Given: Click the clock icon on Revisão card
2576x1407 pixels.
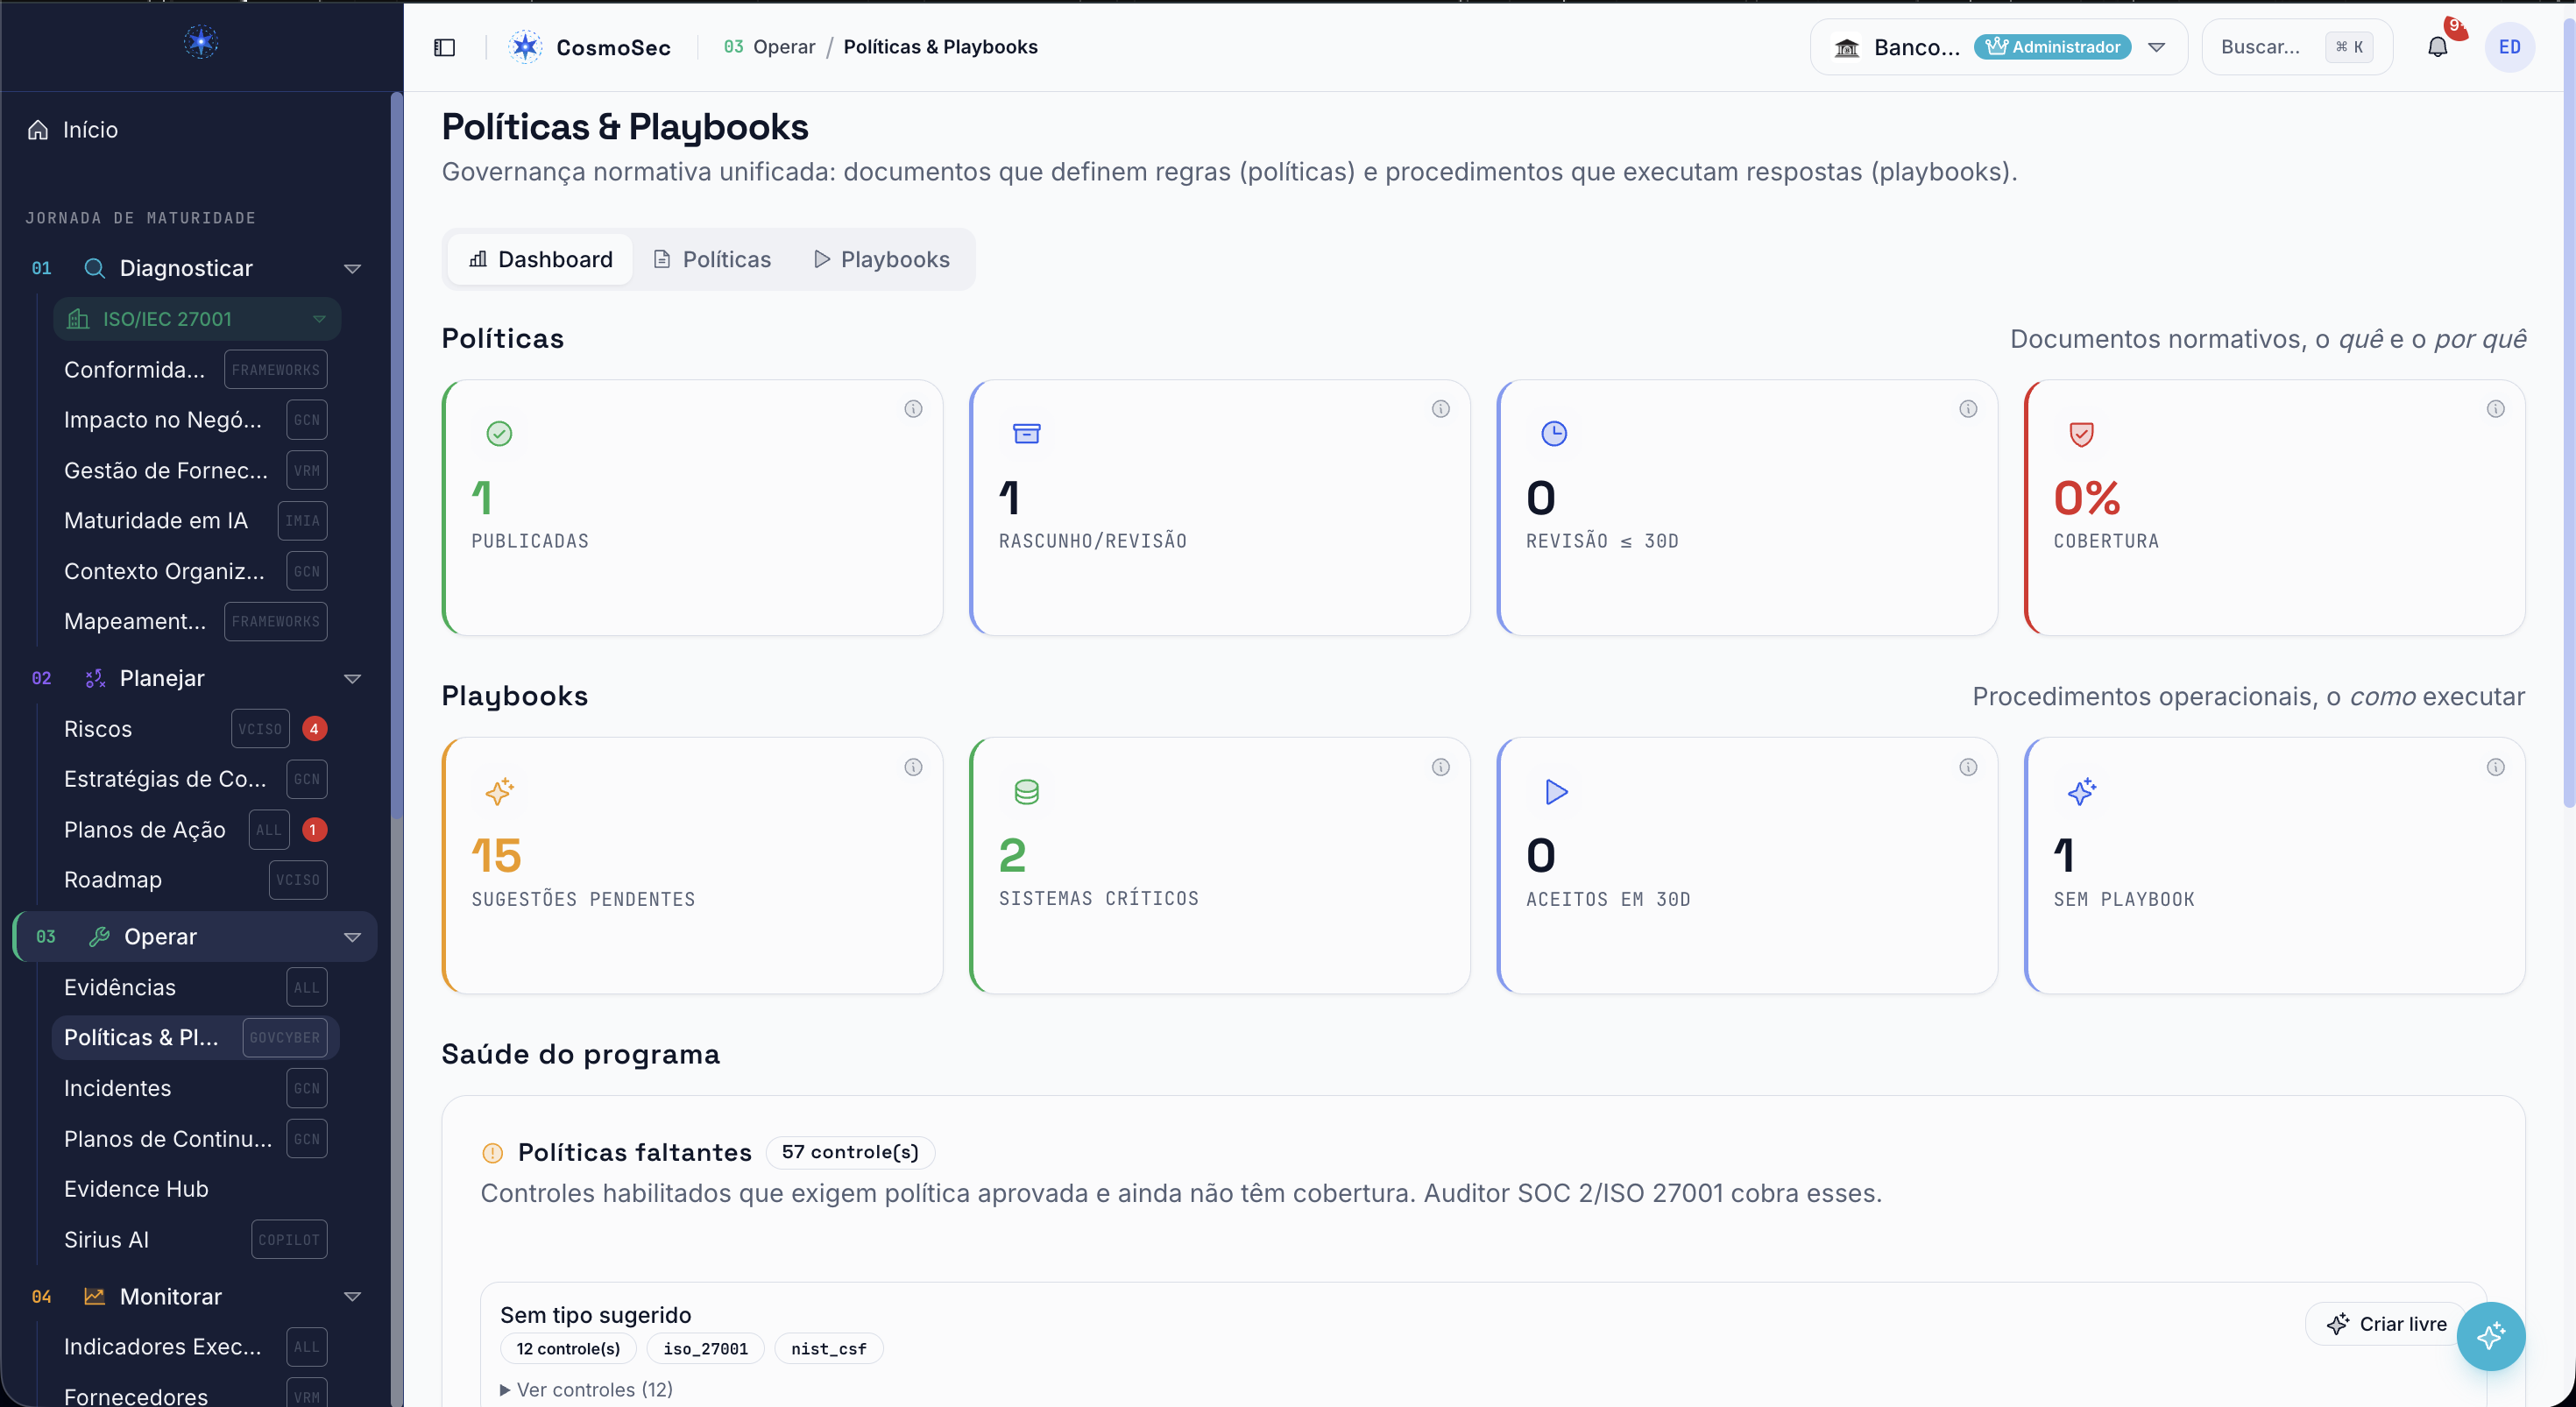Looking at the screenshot, I should 1554,433.
